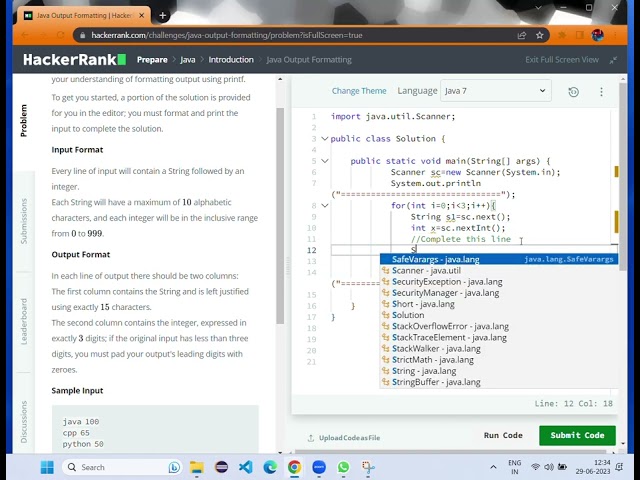Image resolution: width=640 pixels, height=480 pixels.
Task: Open the editor more options menu
Action: (x=601, y=92)
